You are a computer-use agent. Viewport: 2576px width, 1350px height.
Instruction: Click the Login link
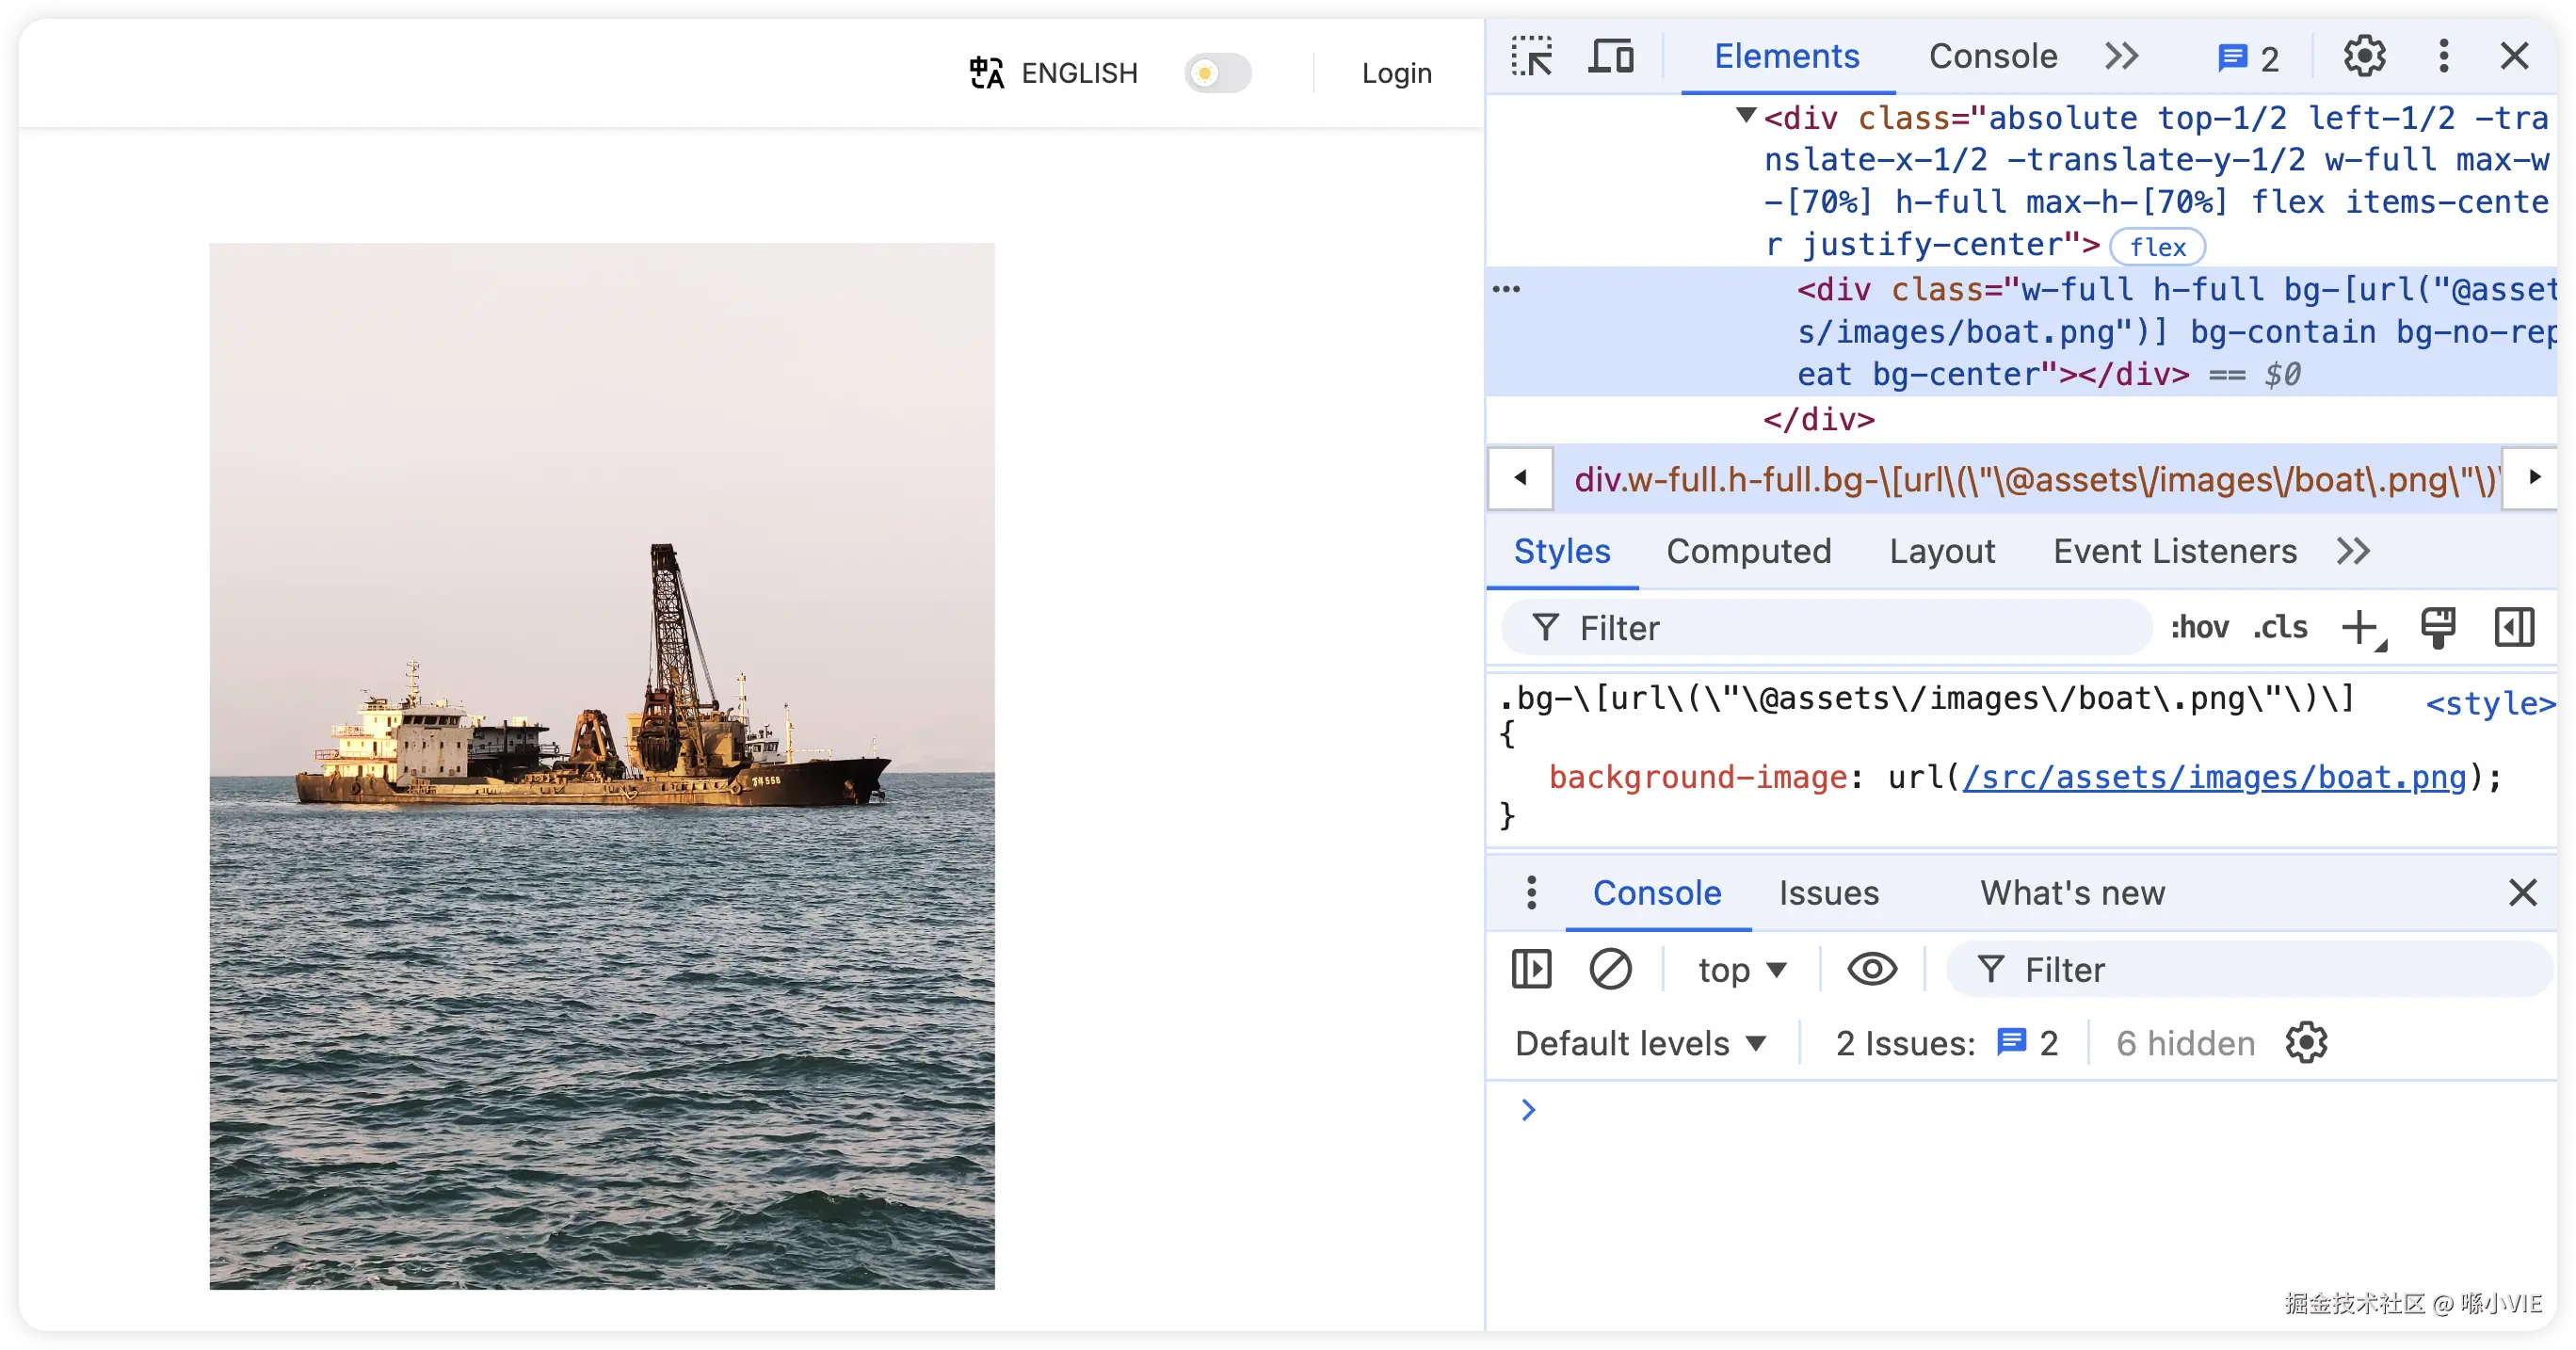tap(1396, 73)
